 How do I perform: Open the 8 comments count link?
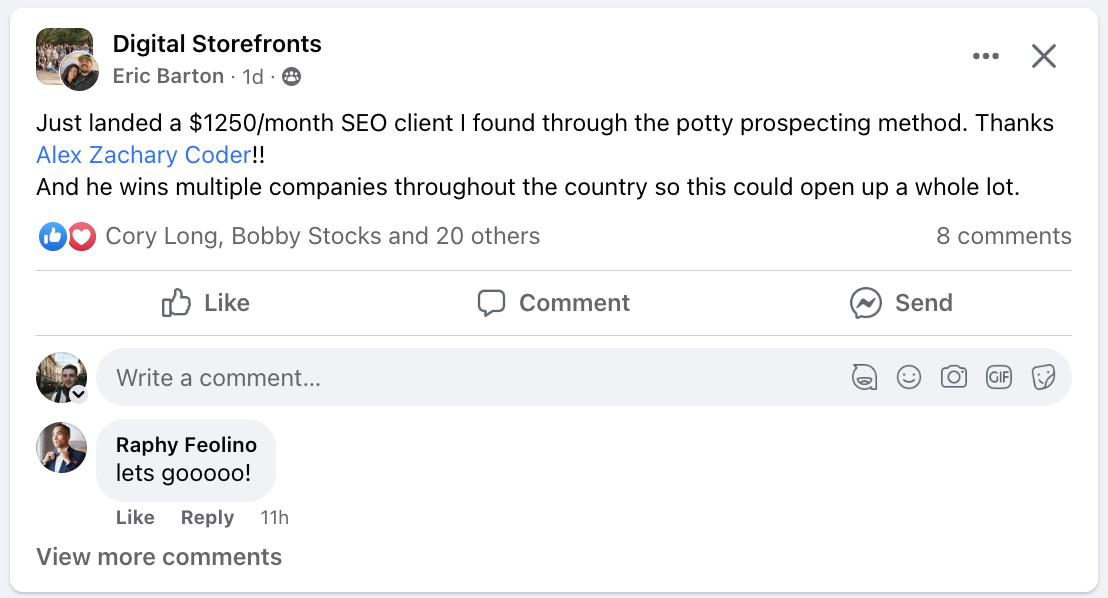click(1003, 236)
